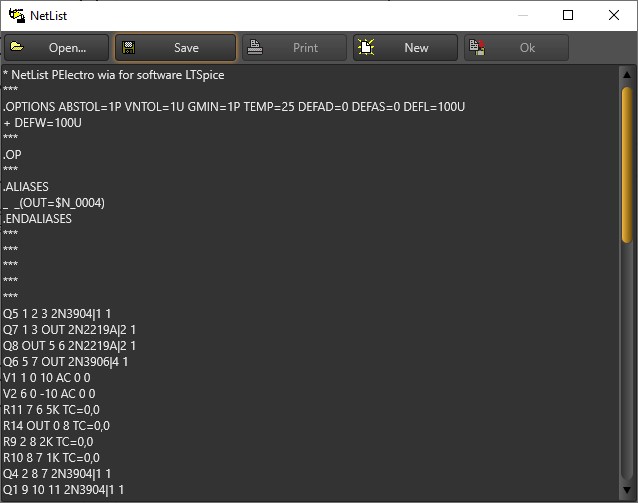Place cursor on the .OPTIONS ABSTOL line
Image resolution: width=638 pixels, height=503 pixels.
pyautogui.click(x=234, y=107)
